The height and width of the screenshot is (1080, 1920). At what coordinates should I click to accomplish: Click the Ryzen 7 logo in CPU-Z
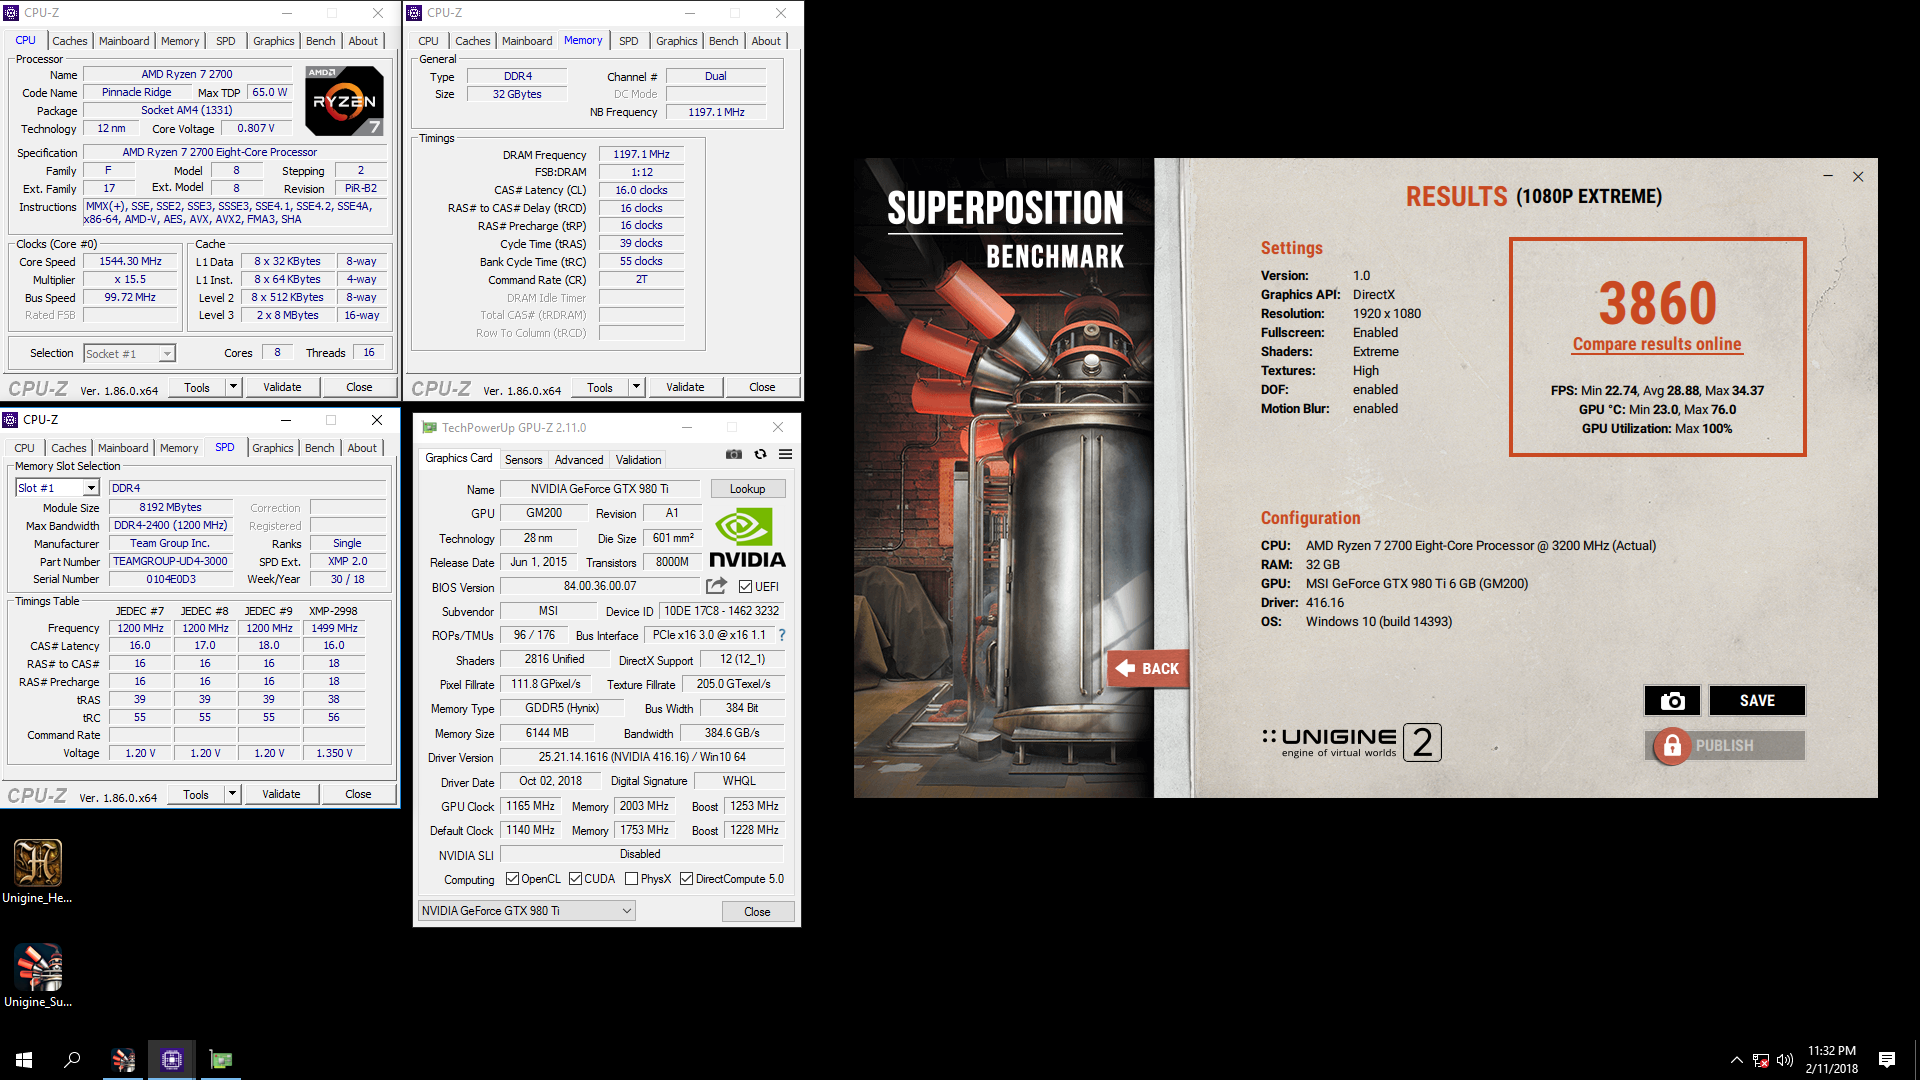coord(344,101)
